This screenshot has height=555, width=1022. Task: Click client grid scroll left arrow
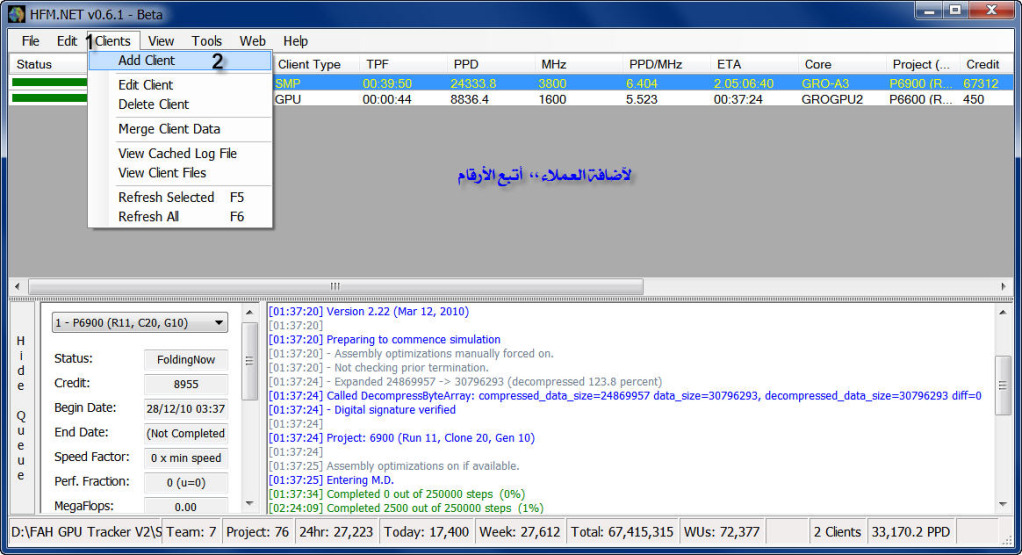18,286
